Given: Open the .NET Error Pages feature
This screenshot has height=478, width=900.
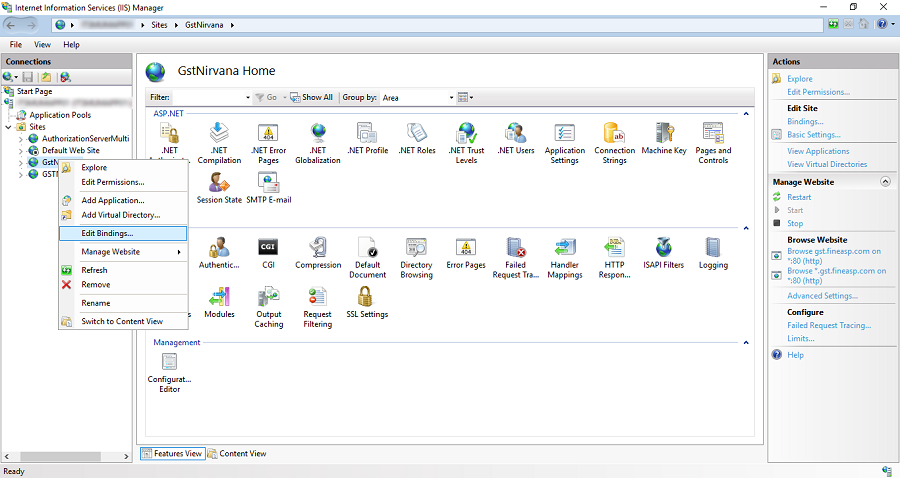Looking at the screenshot, I should 268,143.
